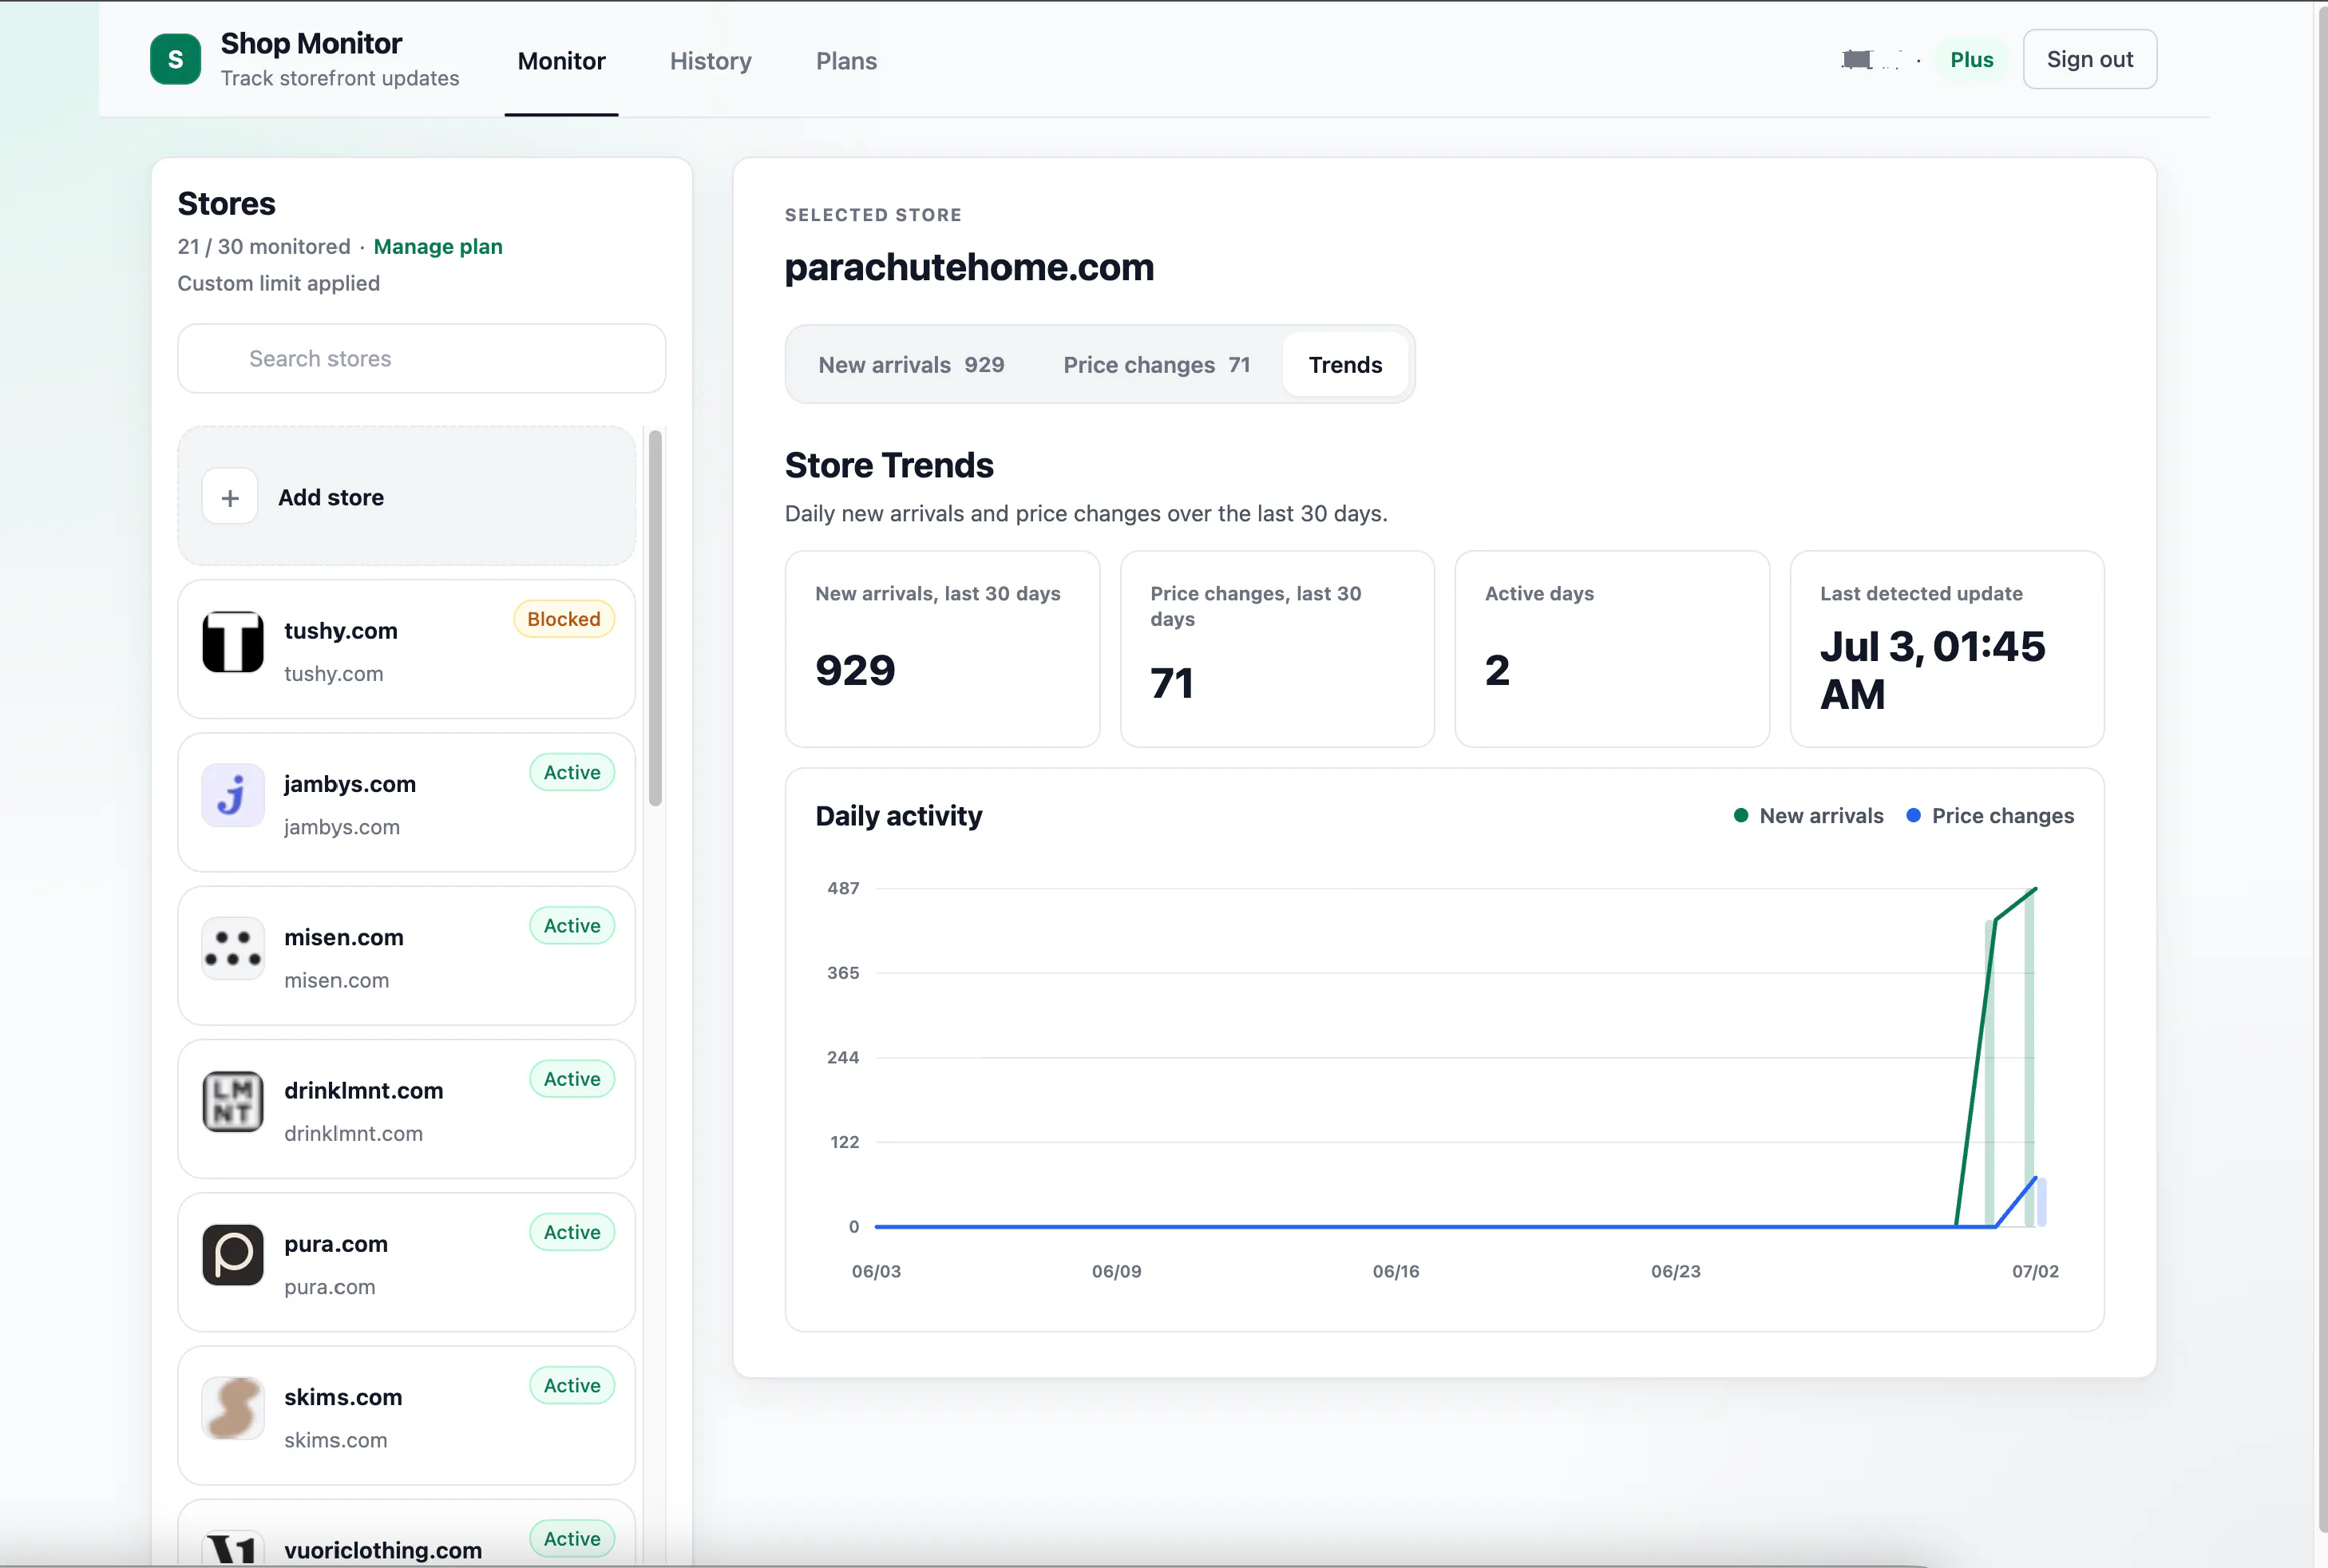Click the blue Price changes legend dot
This screenshot has width=2328, height=1568.
coord(1913,815)
